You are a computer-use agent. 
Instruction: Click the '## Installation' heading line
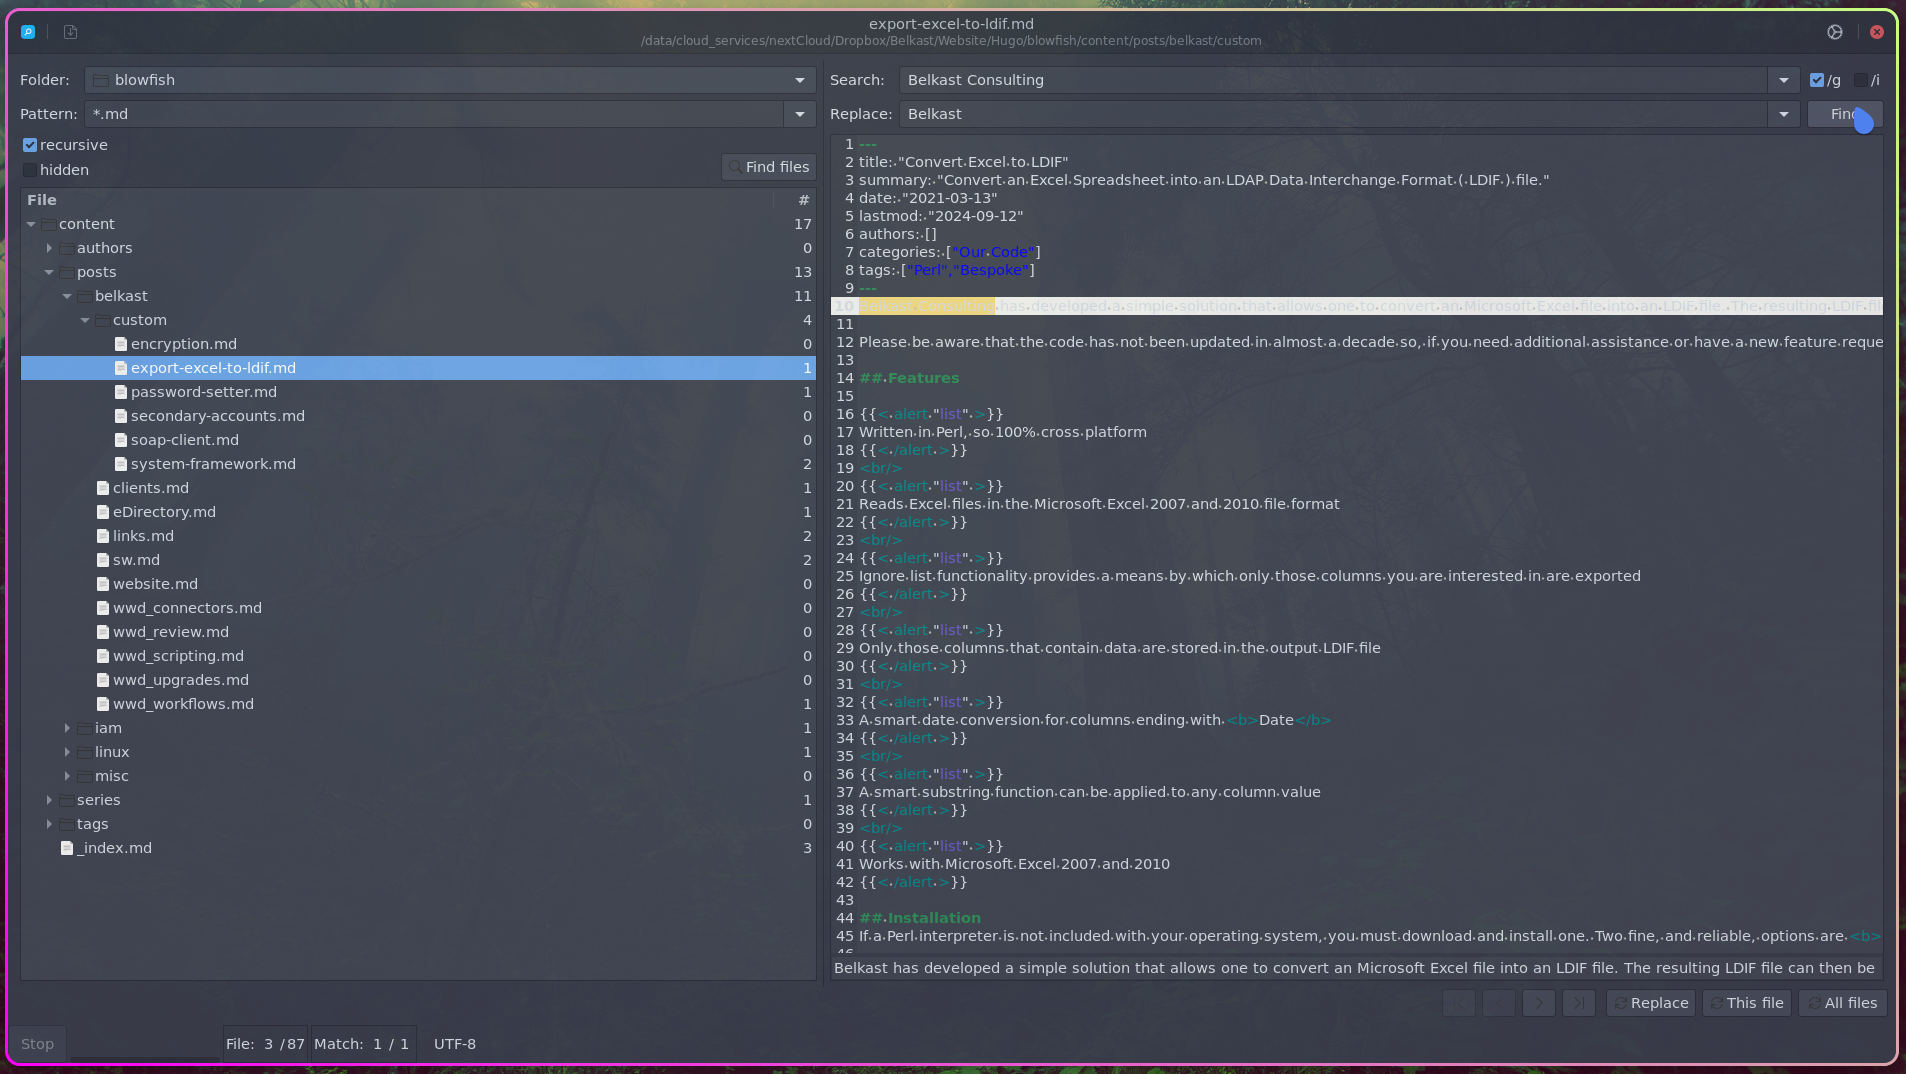(x=919, y=918)
